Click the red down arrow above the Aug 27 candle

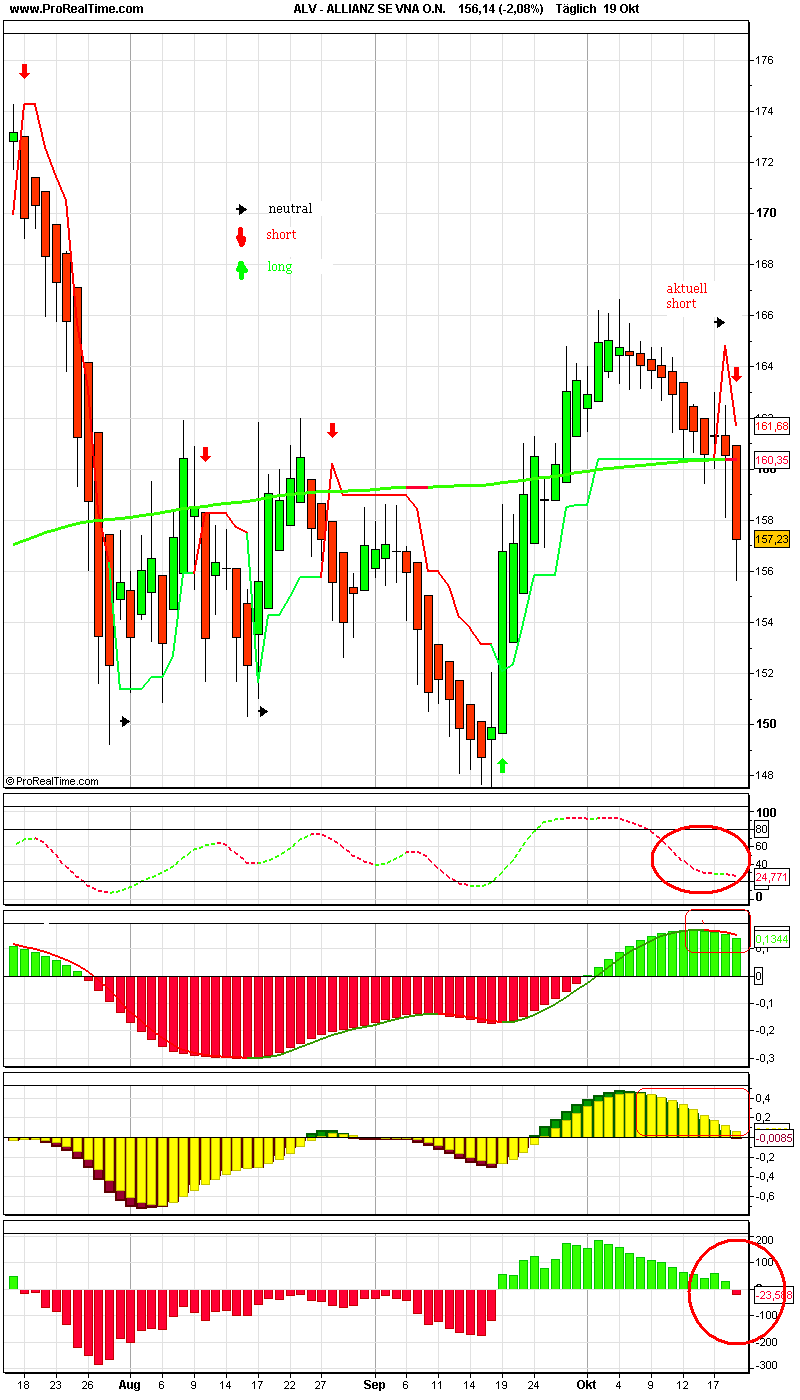tap(332, 430)
